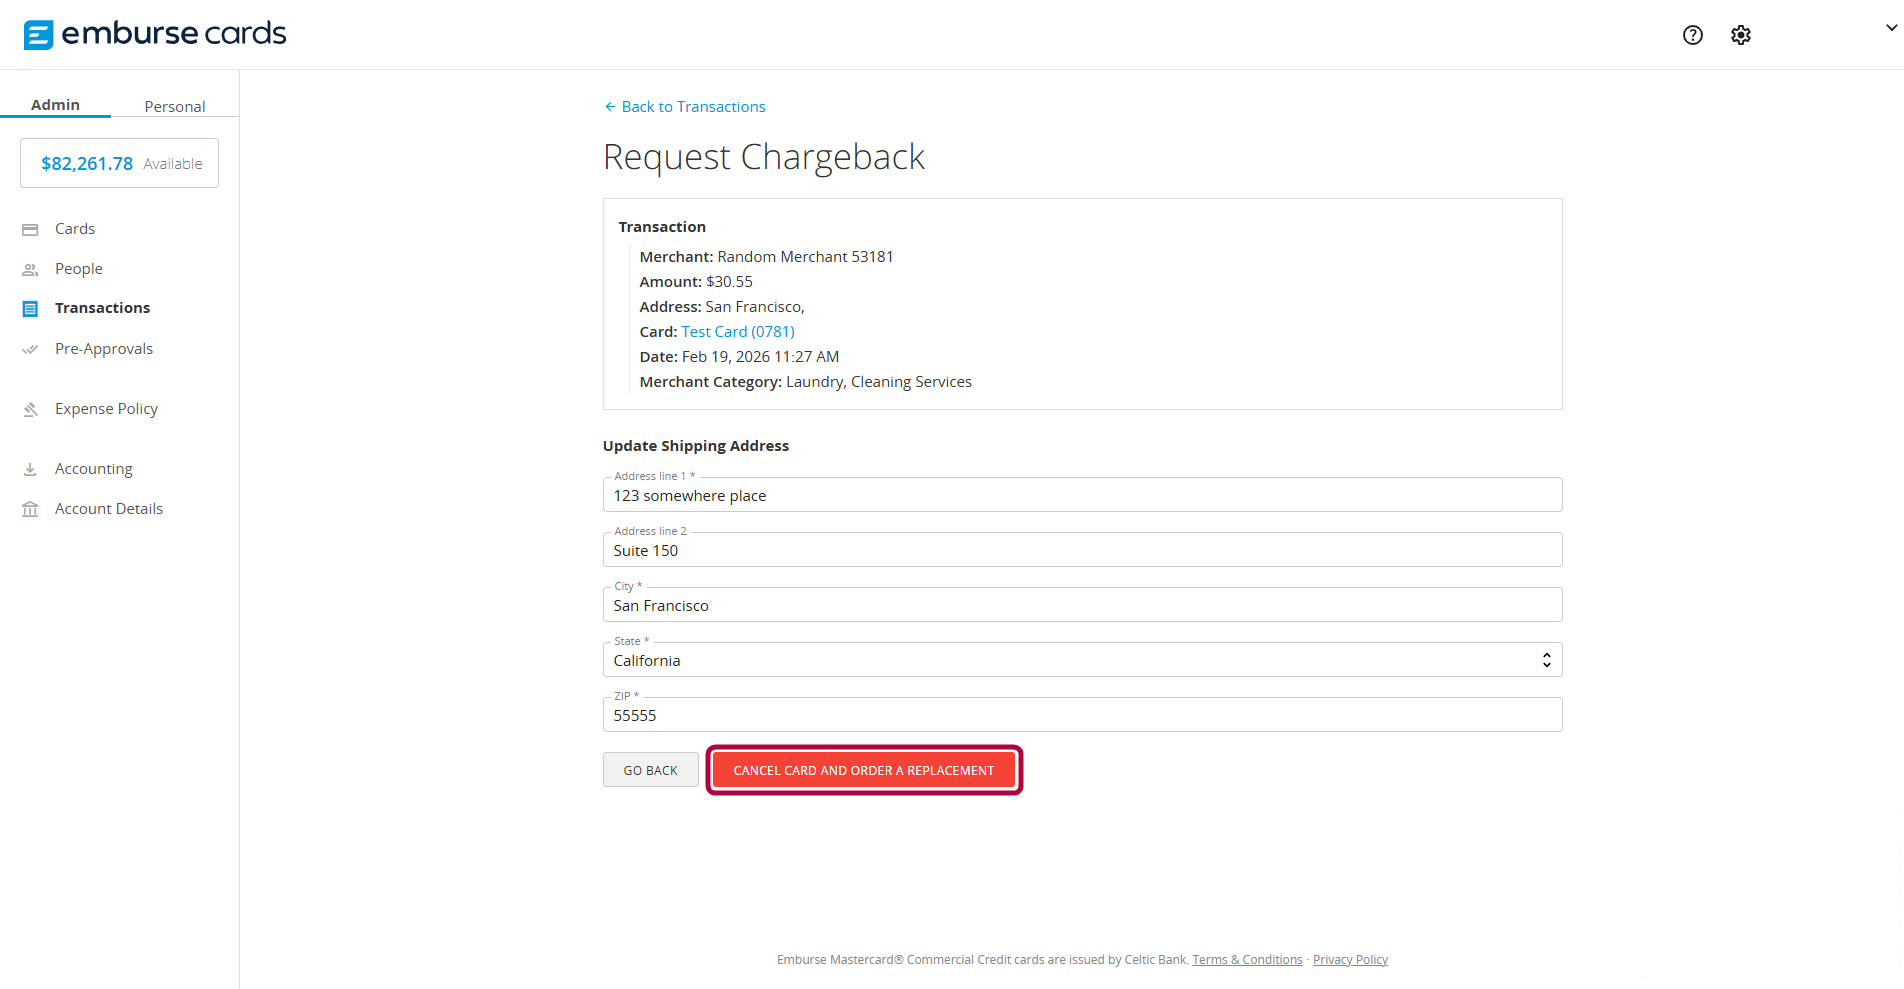Click the Transactions sidebar icon
This screenshot has height=989, width=1904.
31,308
